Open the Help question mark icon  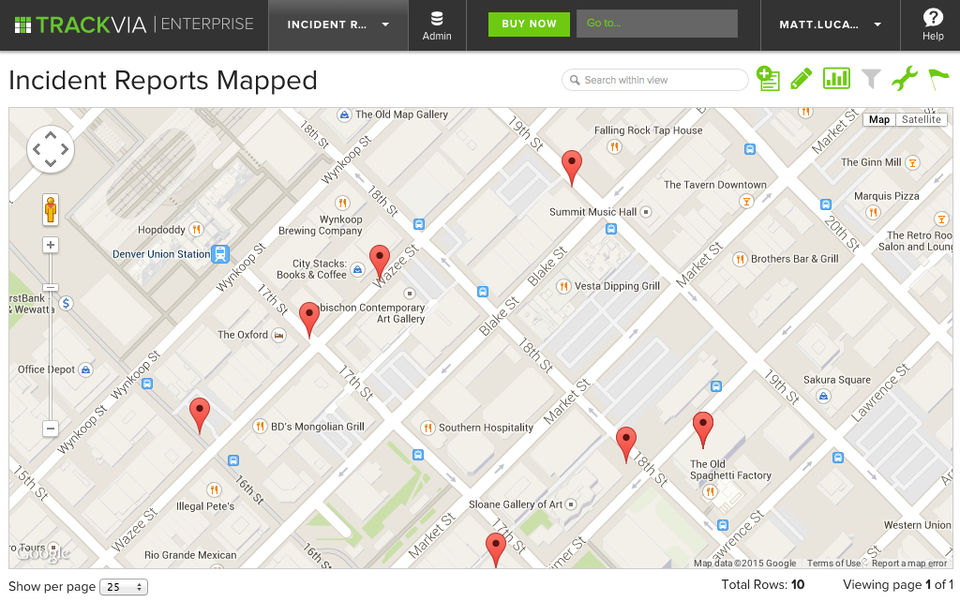pyautogui.click(x=932, y=24)
